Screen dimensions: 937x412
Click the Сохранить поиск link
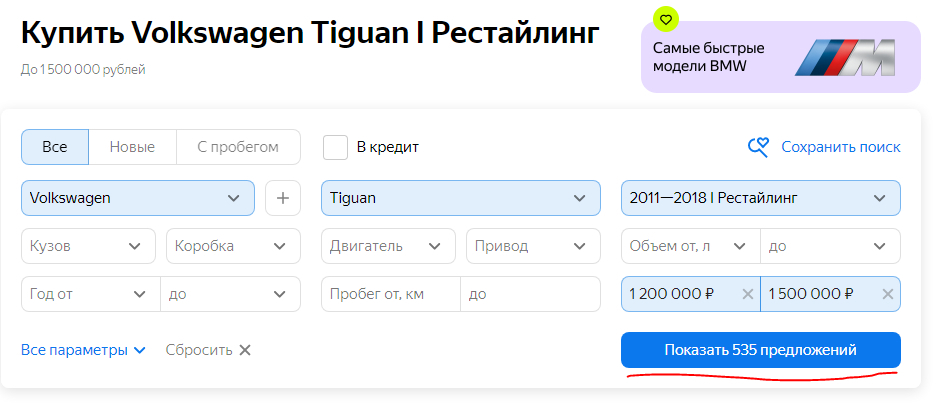(x=840, y=147)
